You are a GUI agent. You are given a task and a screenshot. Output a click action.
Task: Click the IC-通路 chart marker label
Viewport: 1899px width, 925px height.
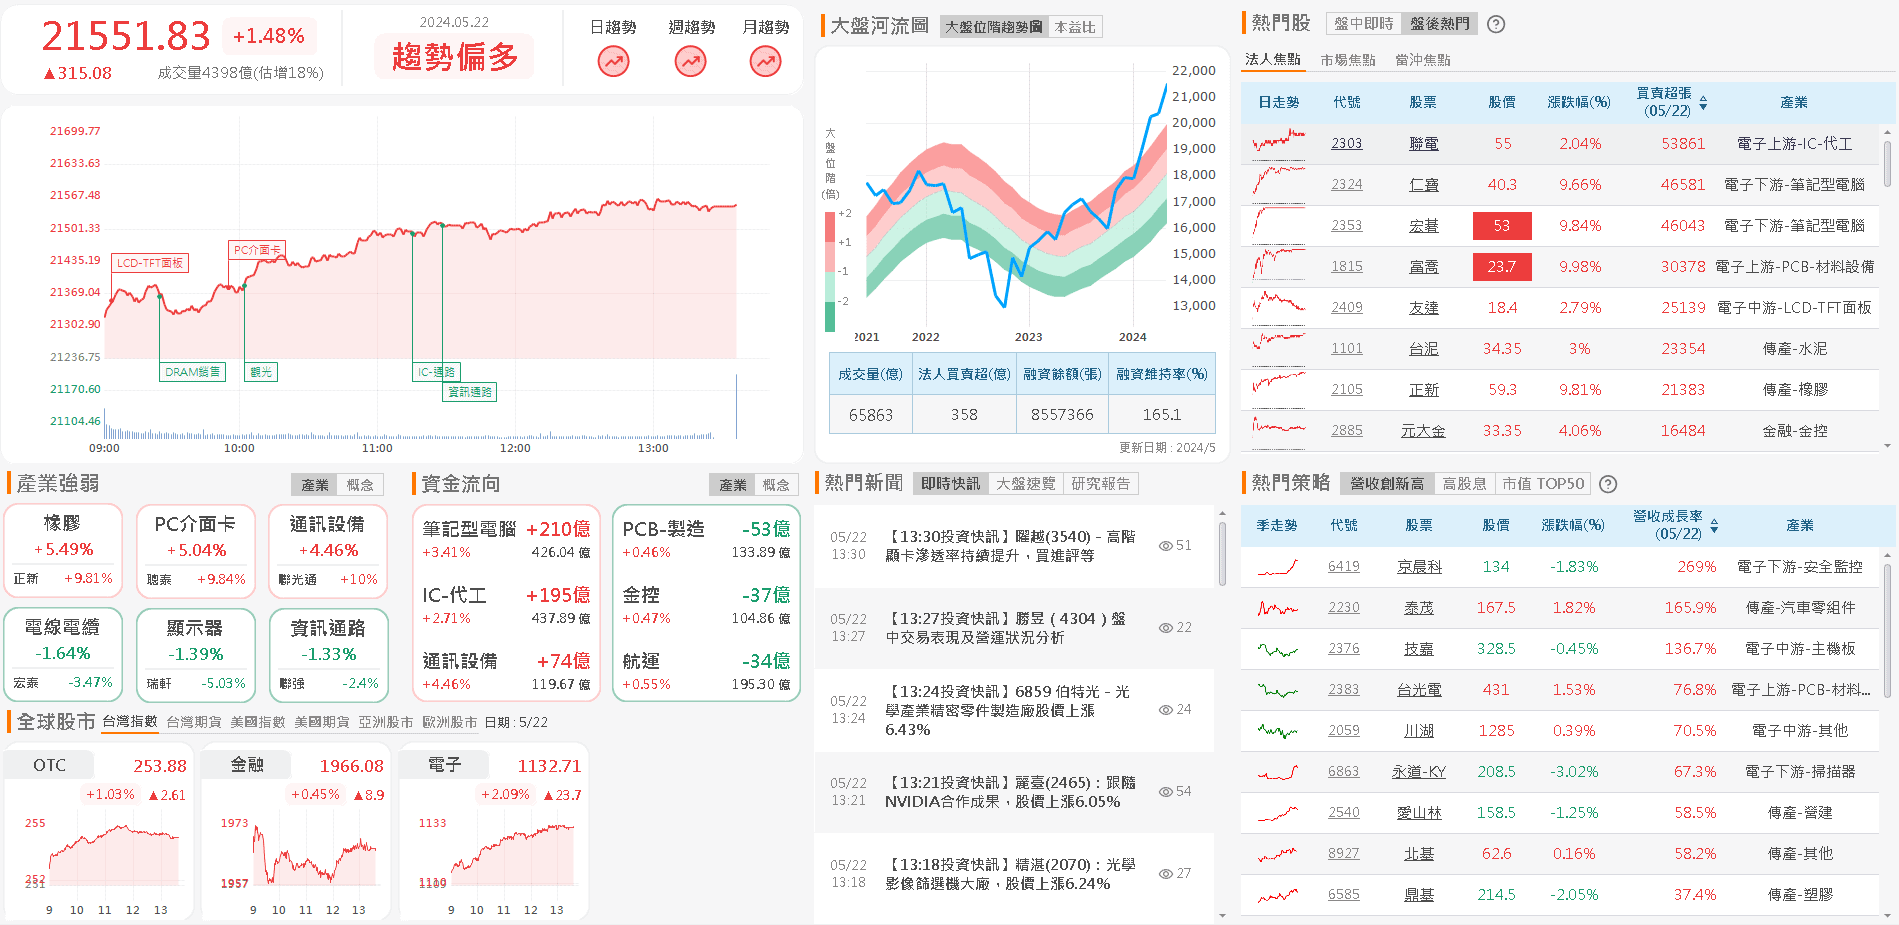pyautogui.click(x=437, y=372)
